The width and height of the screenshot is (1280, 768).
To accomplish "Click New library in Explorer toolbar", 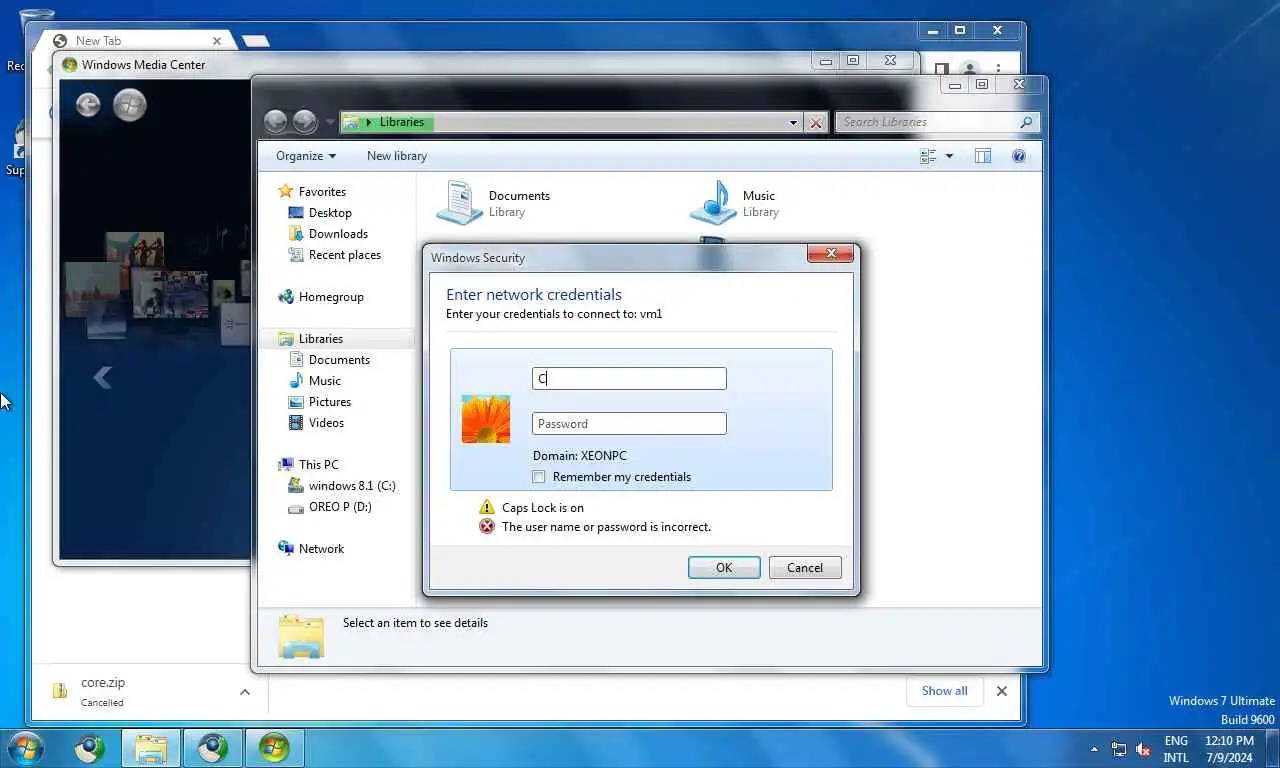I will pyautogui.click(x=397, y=156).
